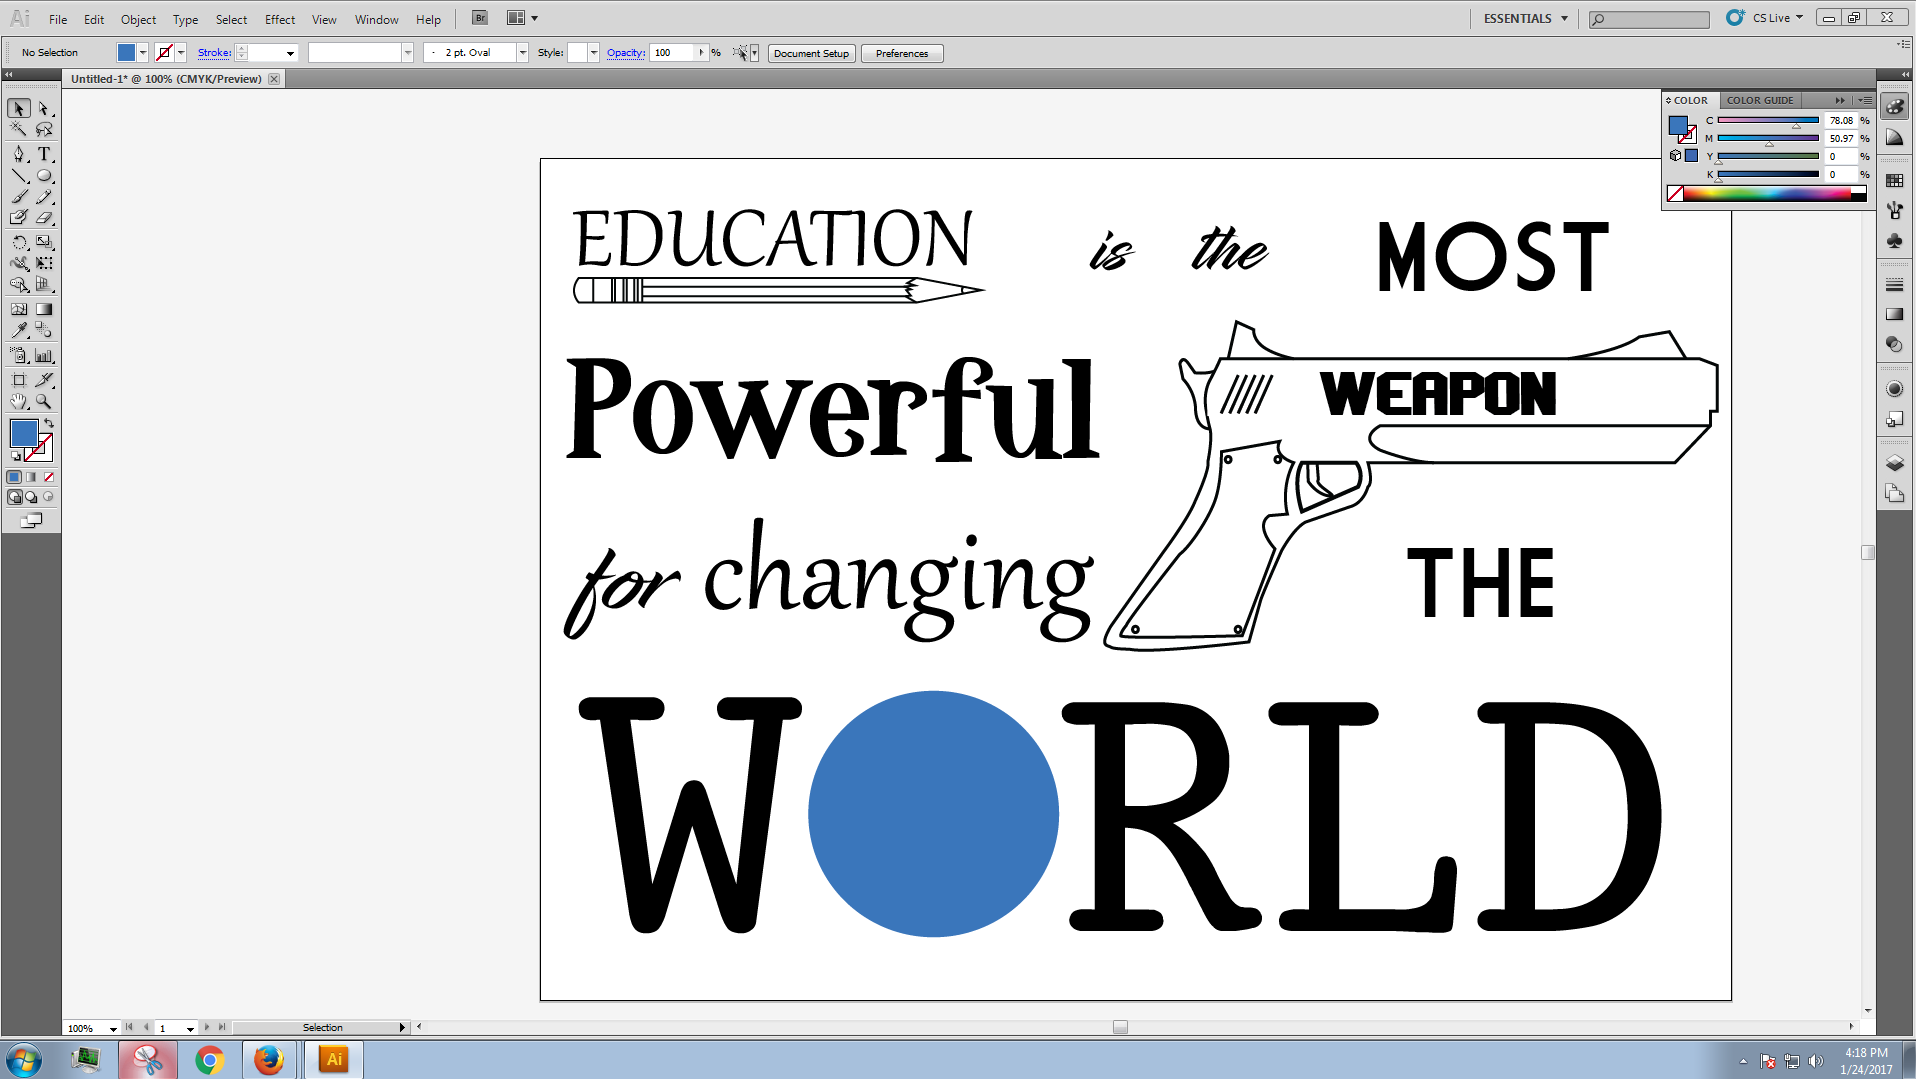Pick the Direct Selection tool
The height and width of the screenshot is (1079, 1916).
pyautogui.click(x=44, y=108)
